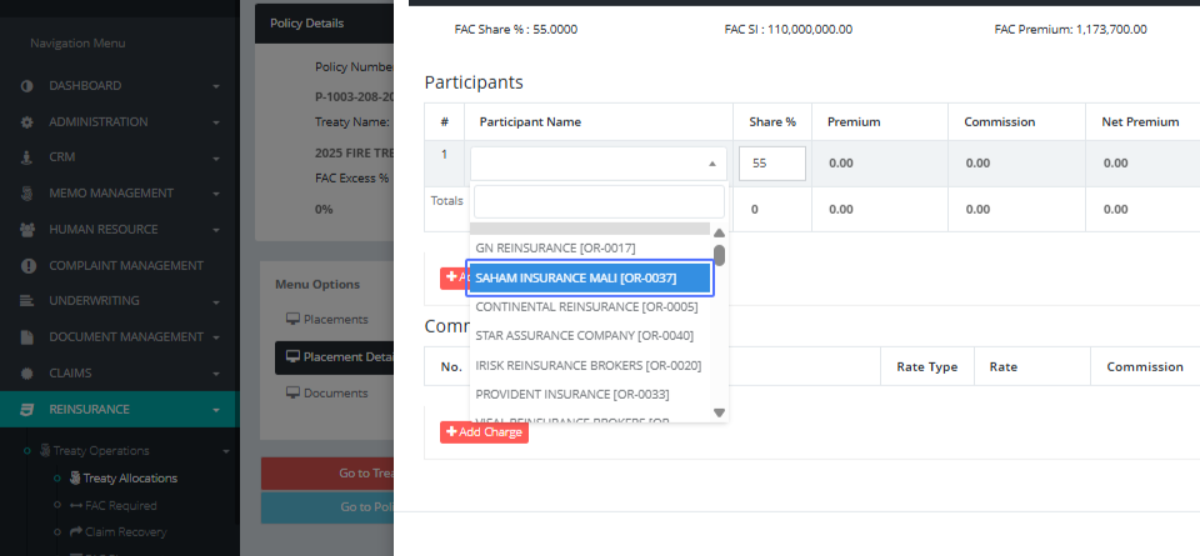Click the Claims icon in sidebar

pyautogui.click(x=27, y=373)
